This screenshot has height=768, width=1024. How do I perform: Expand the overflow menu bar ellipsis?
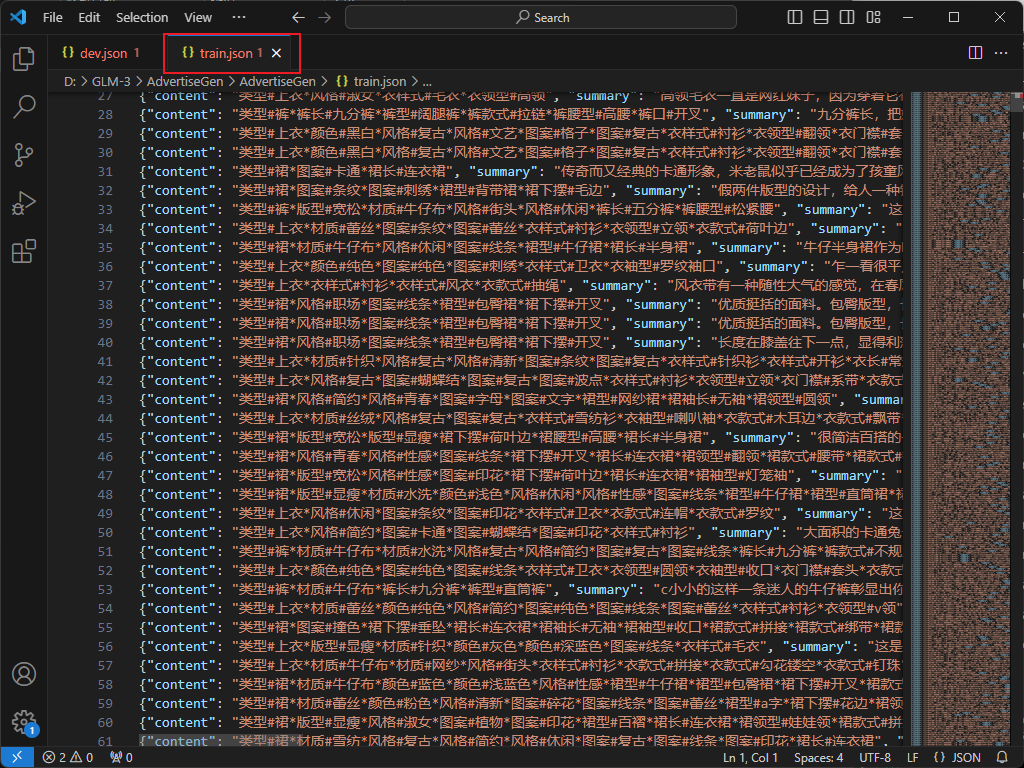click(238, 17)
